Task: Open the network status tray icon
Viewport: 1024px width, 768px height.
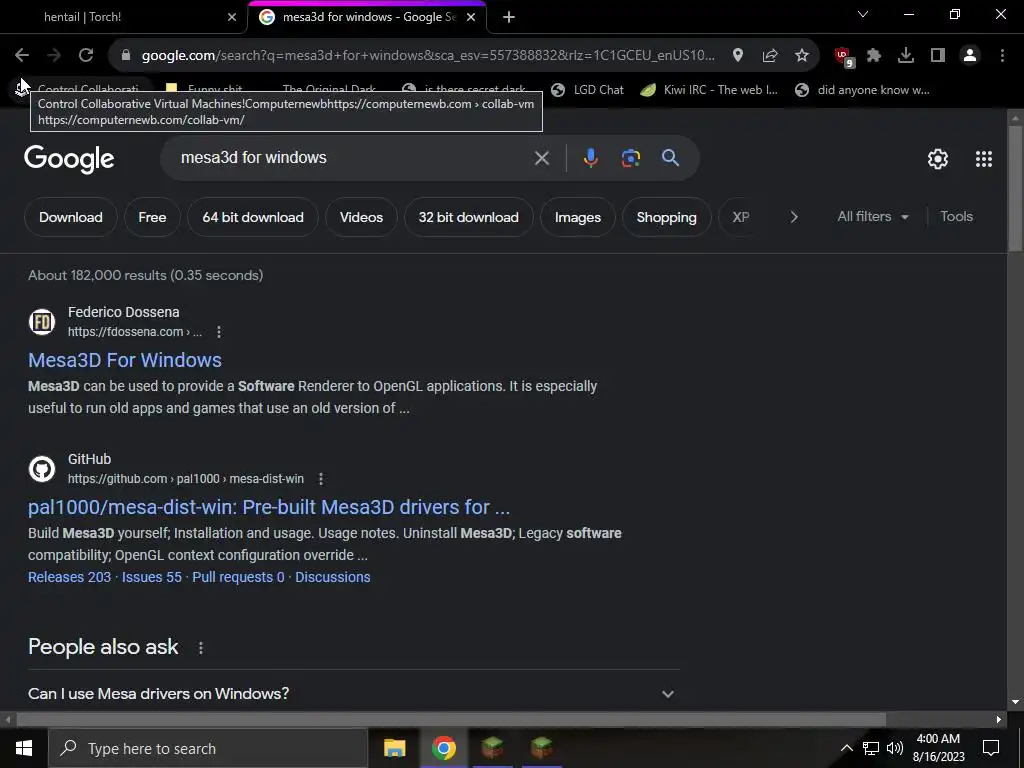Action: [871, 748]
